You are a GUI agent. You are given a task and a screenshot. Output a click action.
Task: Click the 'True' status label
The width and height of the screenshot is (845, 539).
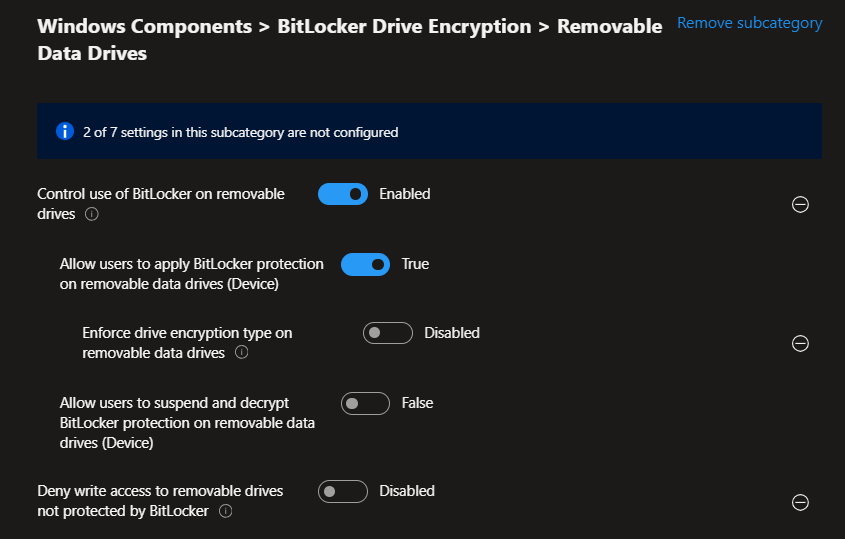pyautogui.click(x=415, y=264)
